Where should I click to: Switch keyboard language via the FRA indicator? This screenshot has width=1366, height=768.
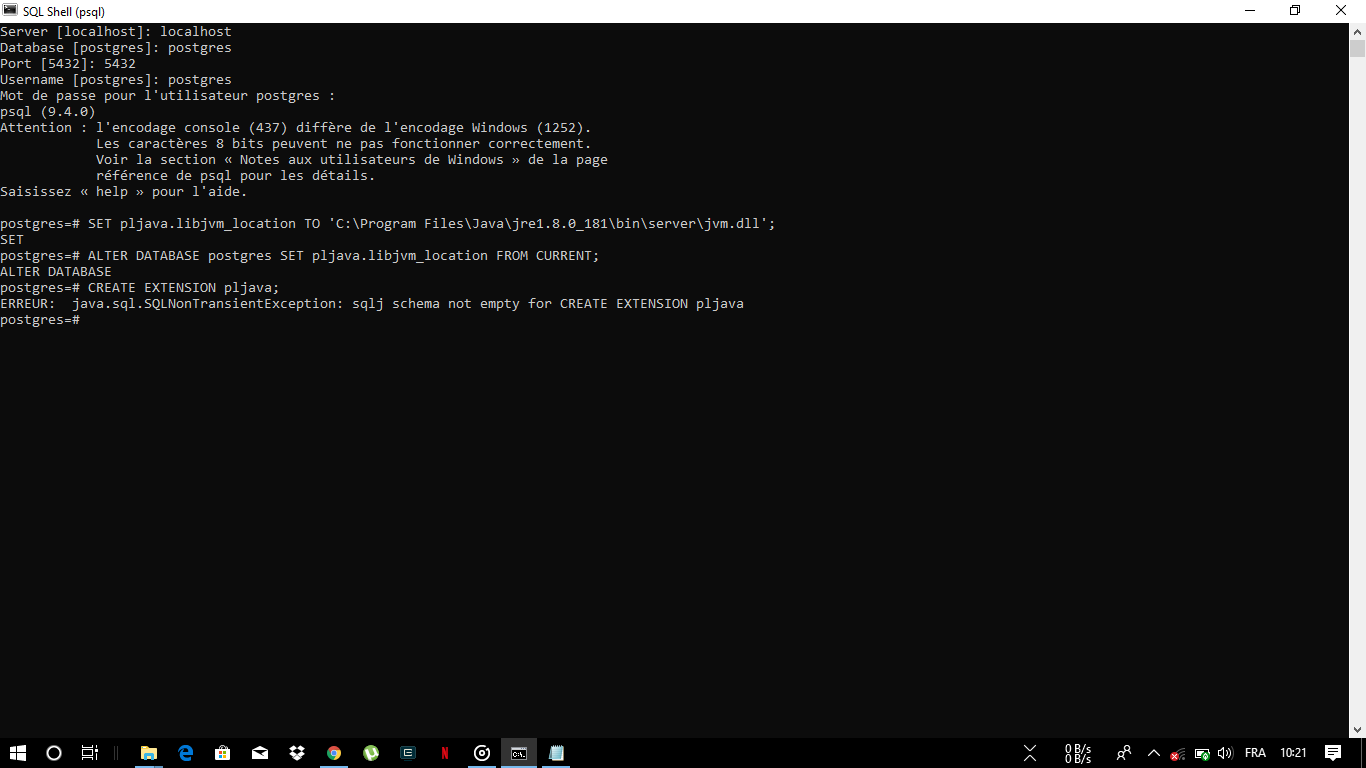pyautogui.click(x=1256, y=753)
